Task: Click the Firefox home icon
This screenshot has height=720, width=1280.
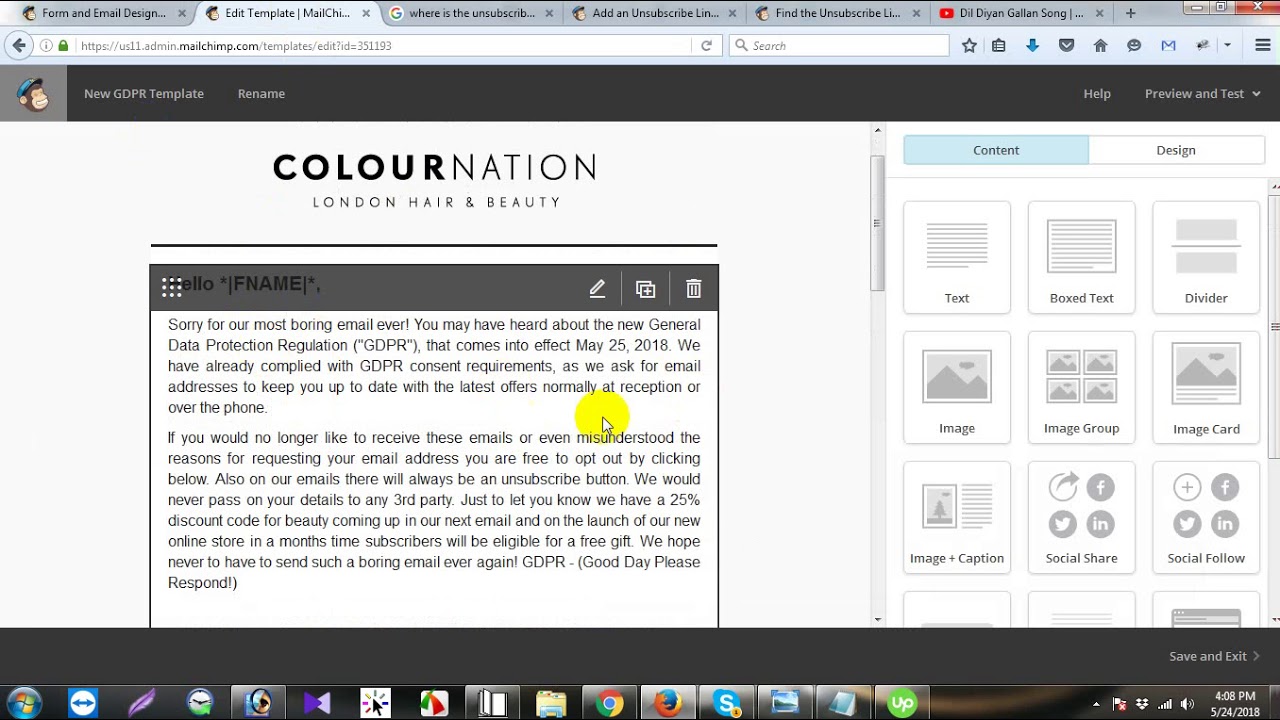Action: (1100, 45)
